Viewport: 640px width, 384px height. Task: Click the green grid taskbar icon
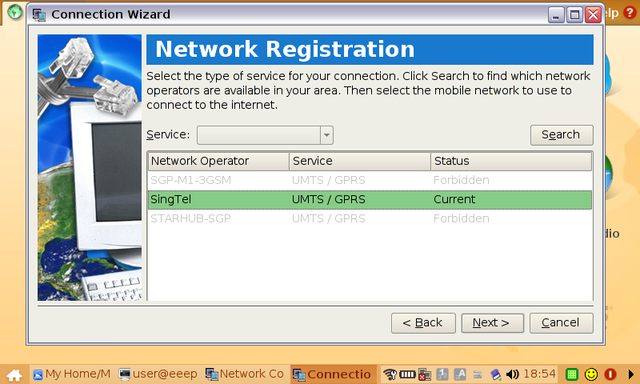click(572, 374)
